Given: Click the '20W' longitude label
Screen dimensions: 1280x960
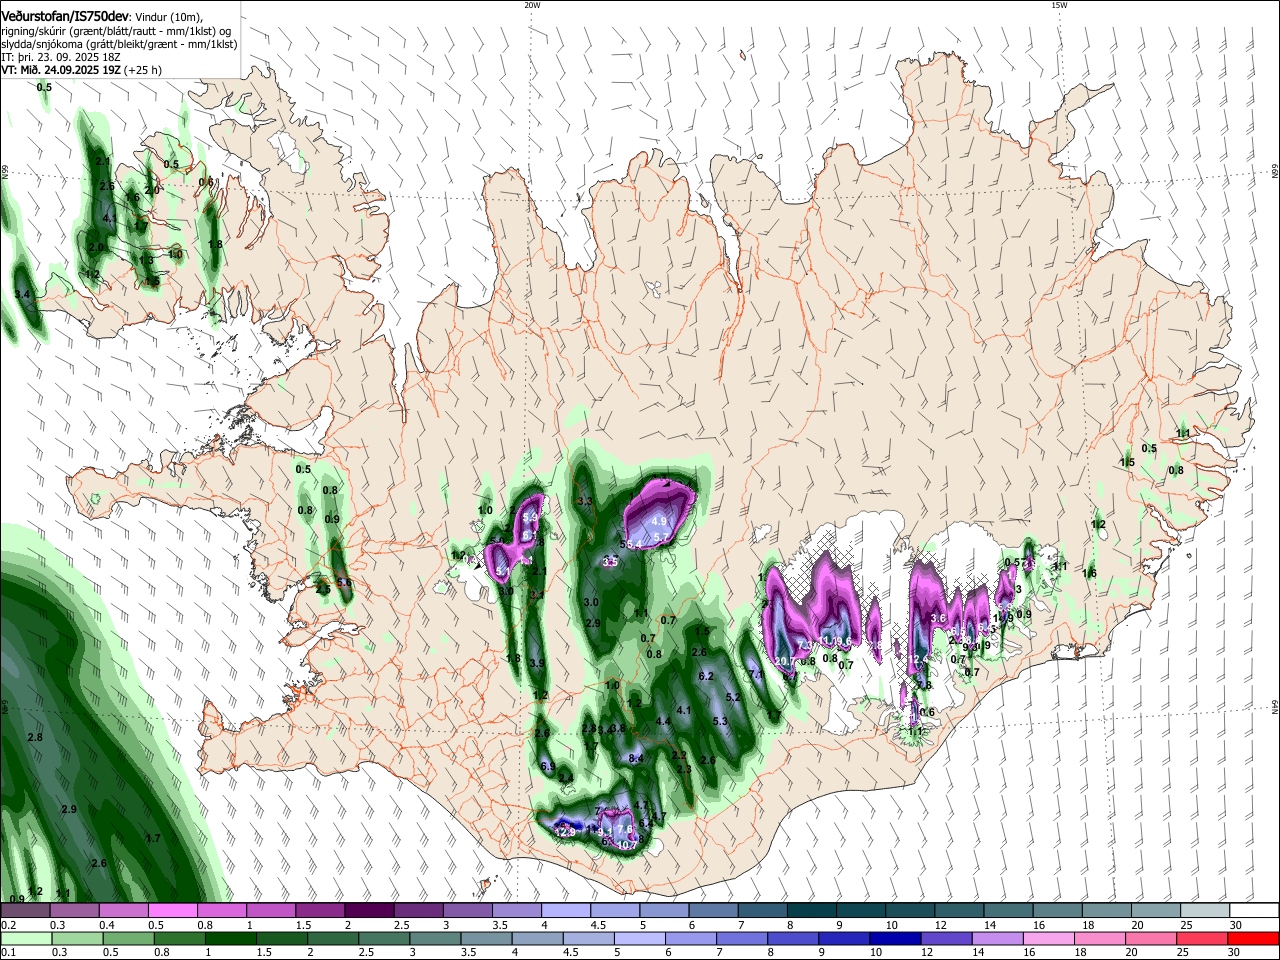Looking at the screenshot, I should [532, 5].
